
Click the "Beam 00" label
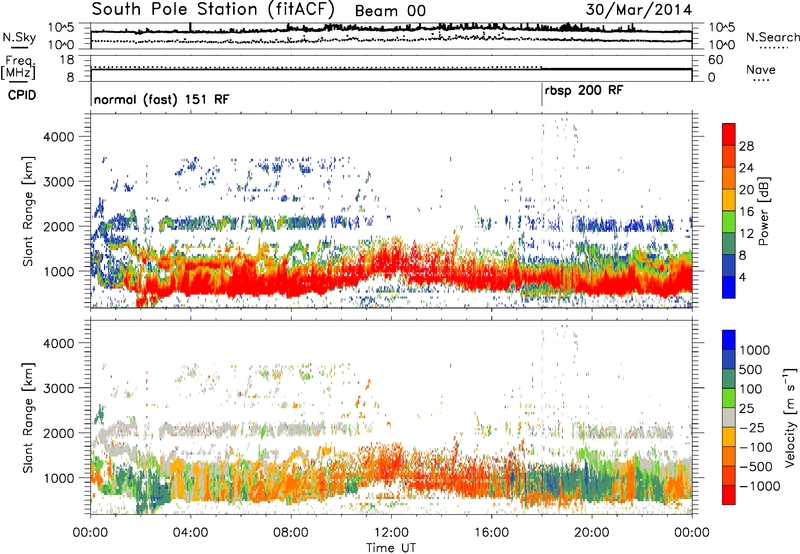[390, 11]
